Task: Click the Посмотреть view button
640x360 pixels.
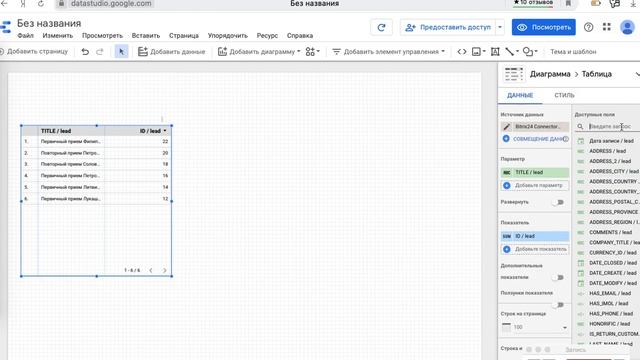Action: coord(544,27)
